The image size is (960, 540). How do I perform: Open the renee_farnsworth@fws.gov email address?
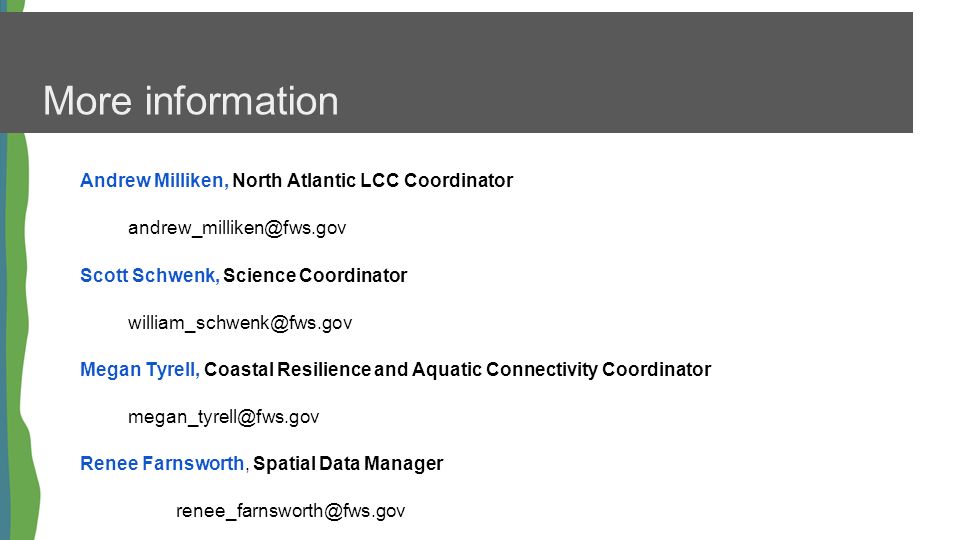tap(291, 511)
